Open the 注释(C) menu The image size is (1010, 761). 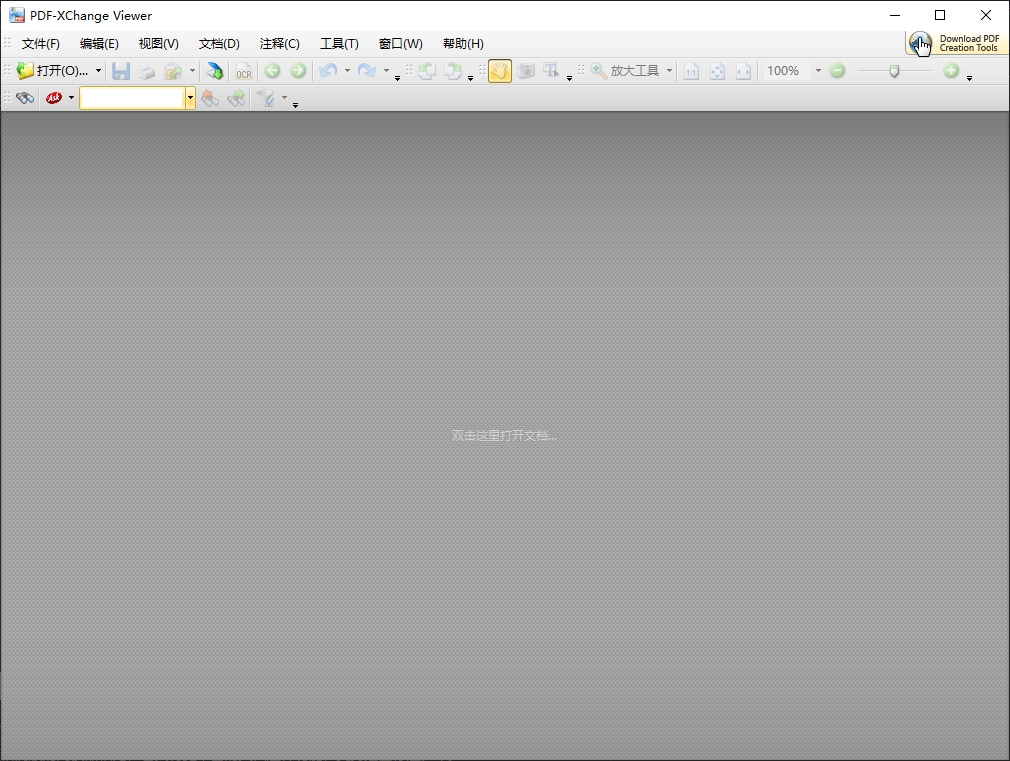point(279,44)
